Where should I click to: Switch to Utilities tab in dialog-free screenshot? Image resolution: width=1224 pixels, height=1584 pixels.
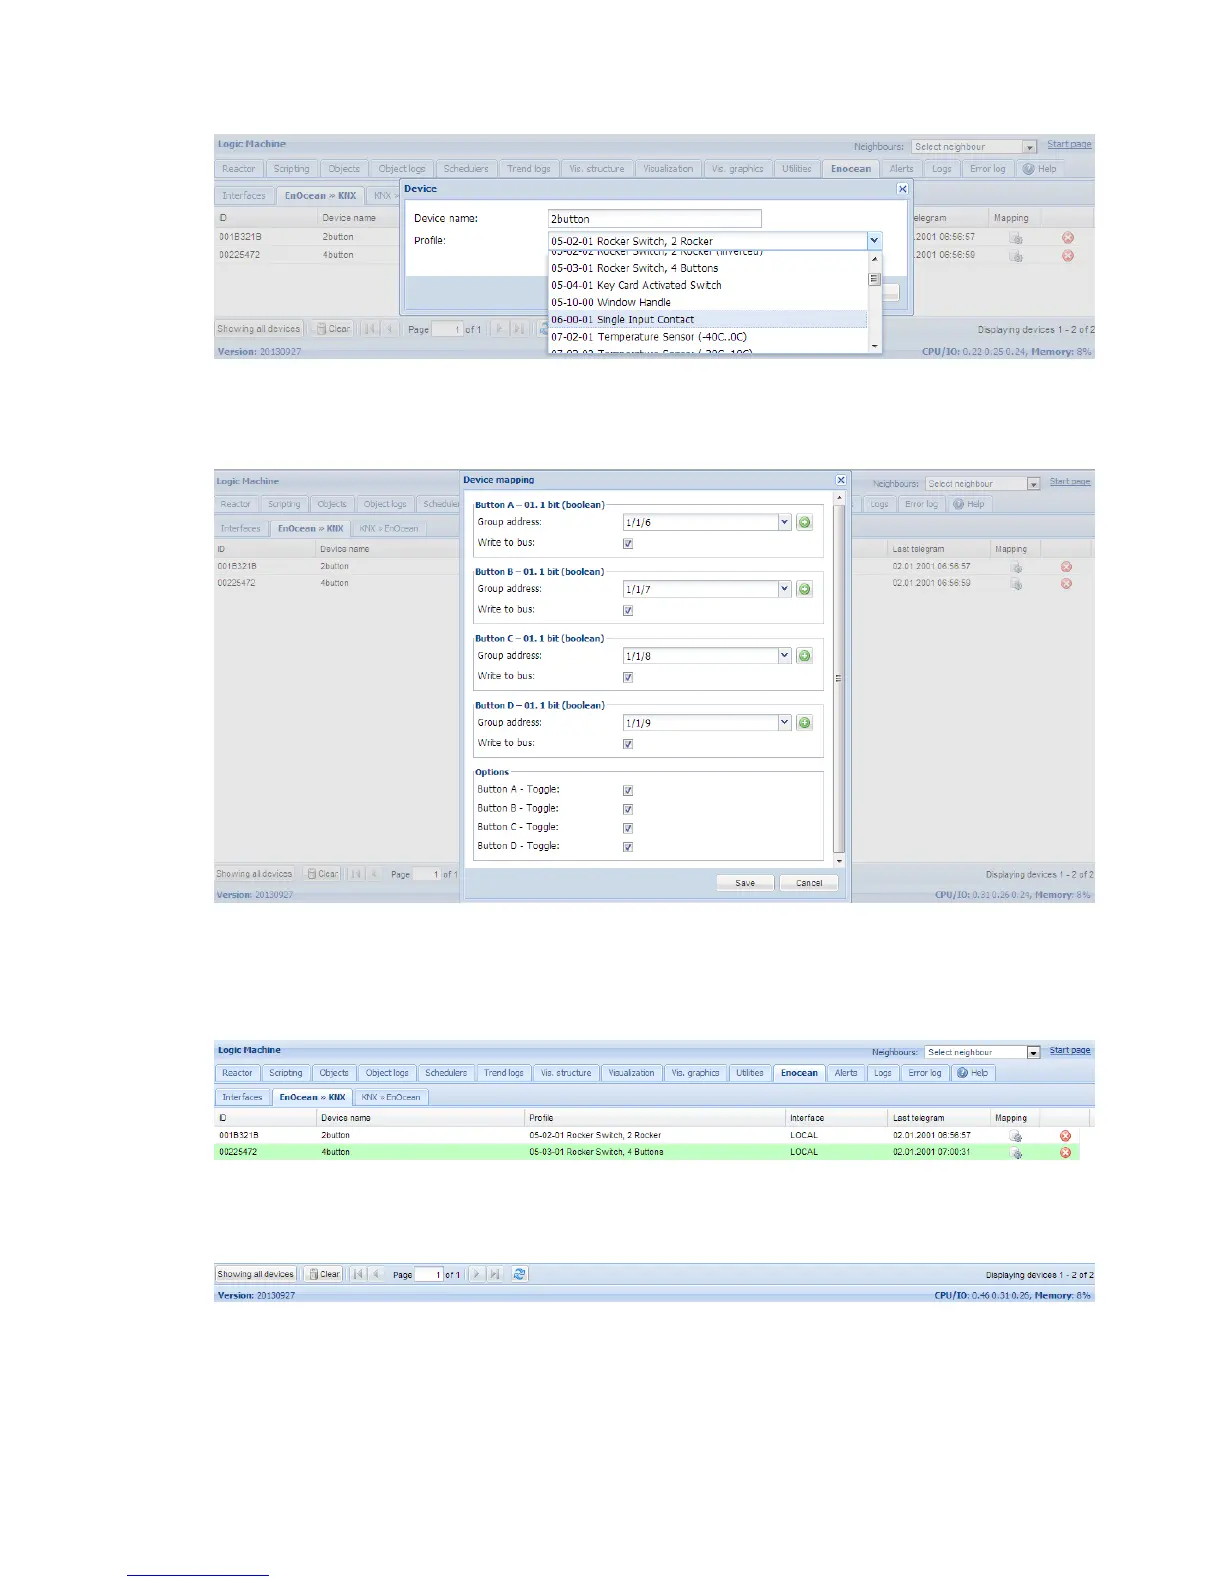coord(750,1073)
